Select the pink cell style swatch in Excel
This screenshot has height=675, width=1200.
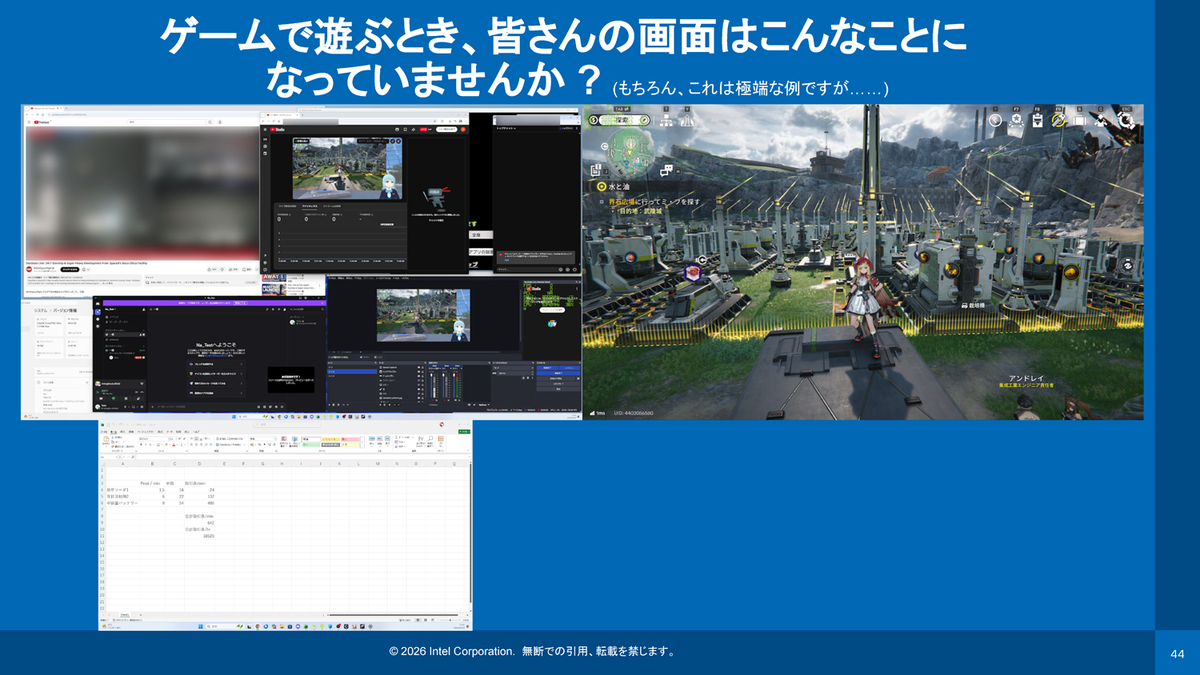(350, 439)
